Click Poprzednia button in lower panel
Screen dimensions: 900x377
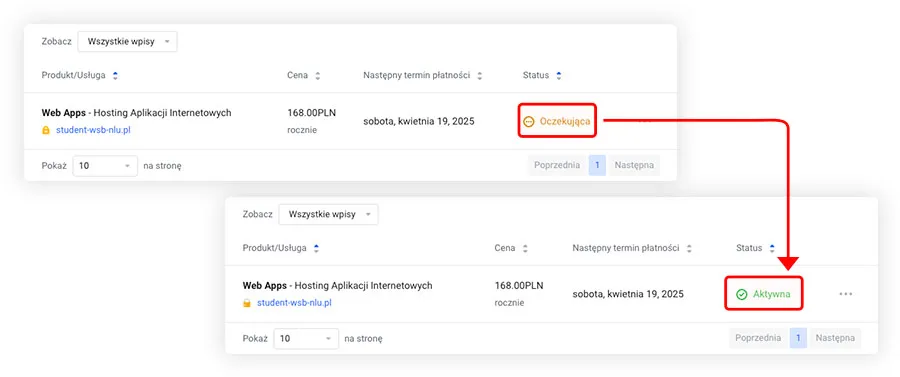(x=758, y=338)
